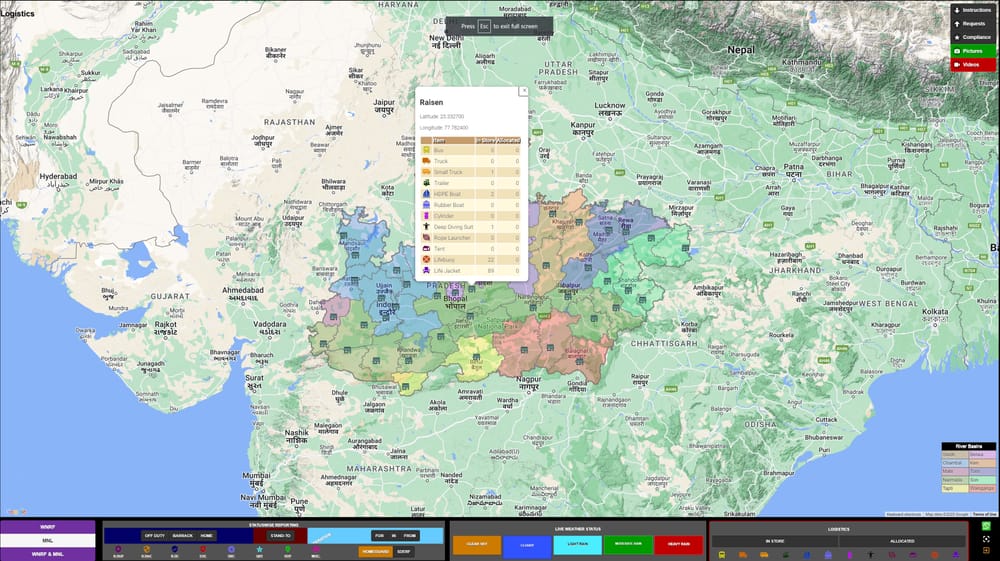This screenshot has width=1000, height=561.
Task: Switch to the WNRF tab
Action: click(48, 527)
